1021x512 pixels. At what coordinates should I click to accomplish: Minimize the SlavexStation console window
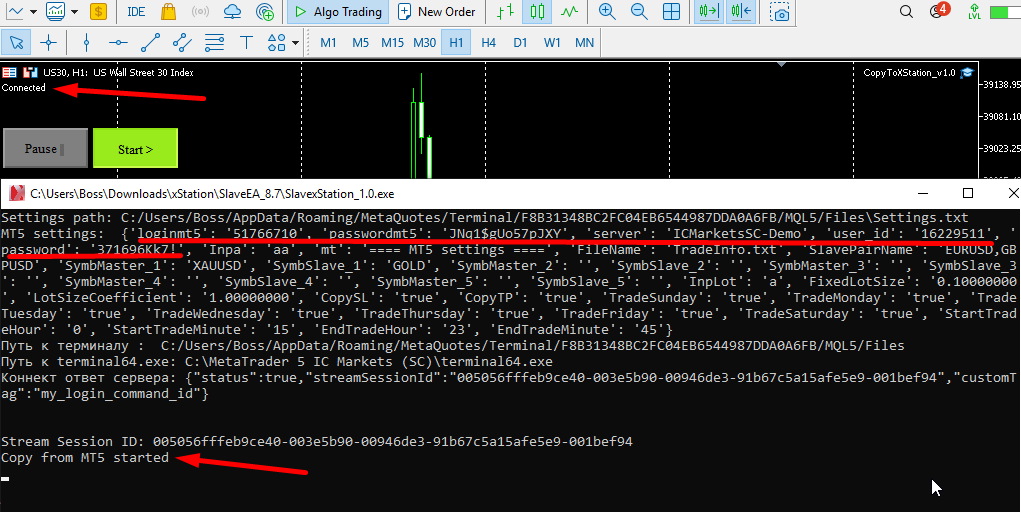(922, 193)
